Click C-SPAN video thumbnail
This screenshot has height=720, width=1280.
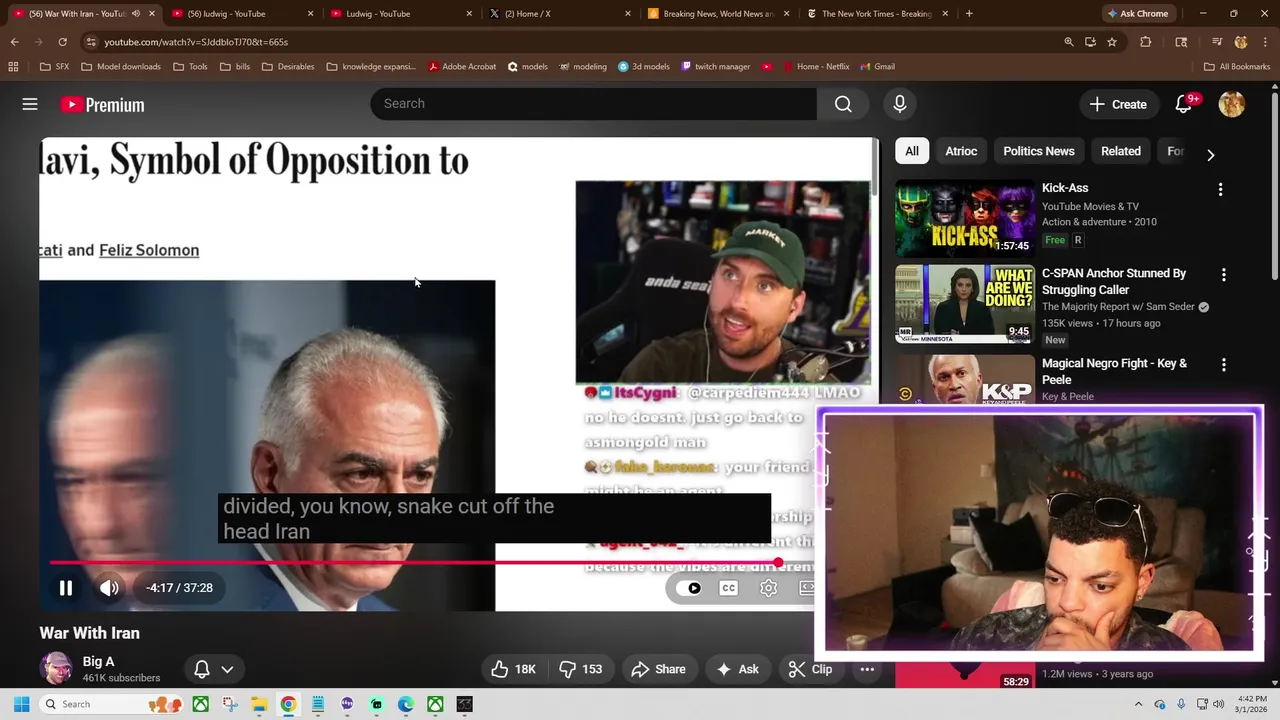coord(965,303)
